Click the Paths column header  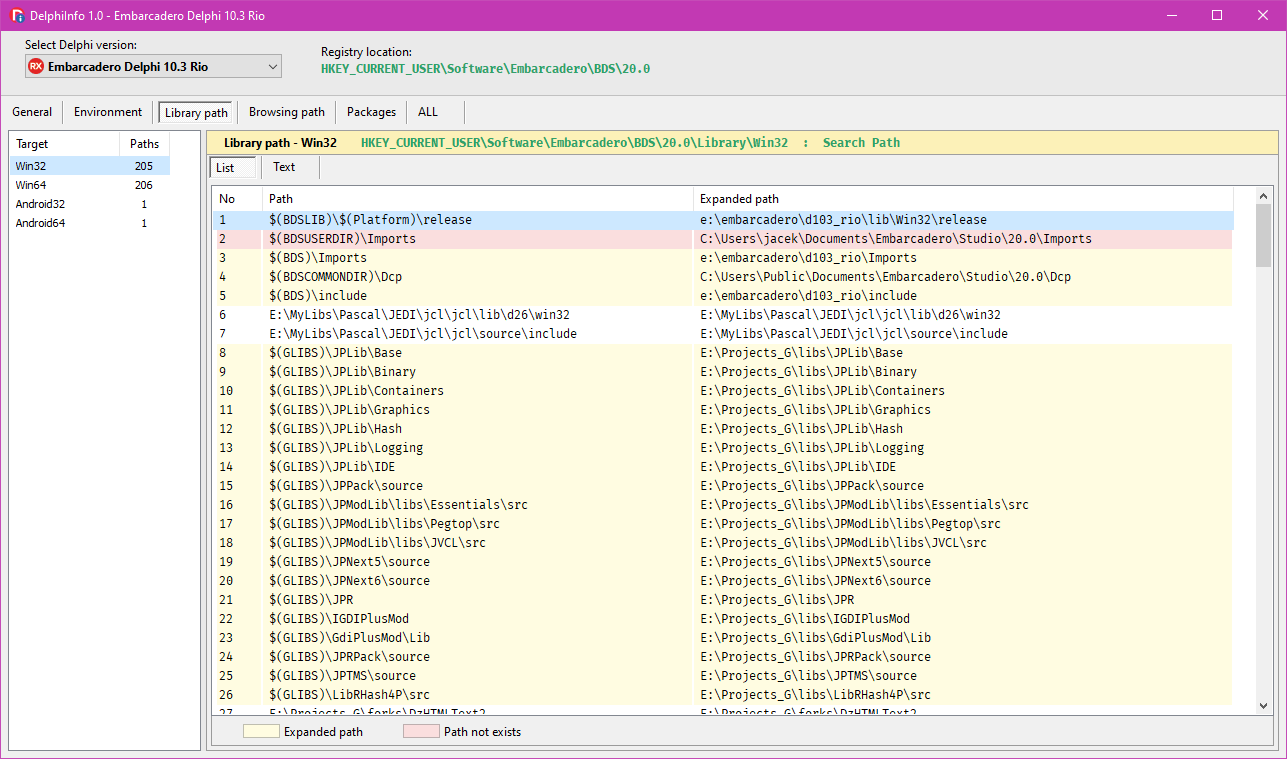[x=144, y=144]
